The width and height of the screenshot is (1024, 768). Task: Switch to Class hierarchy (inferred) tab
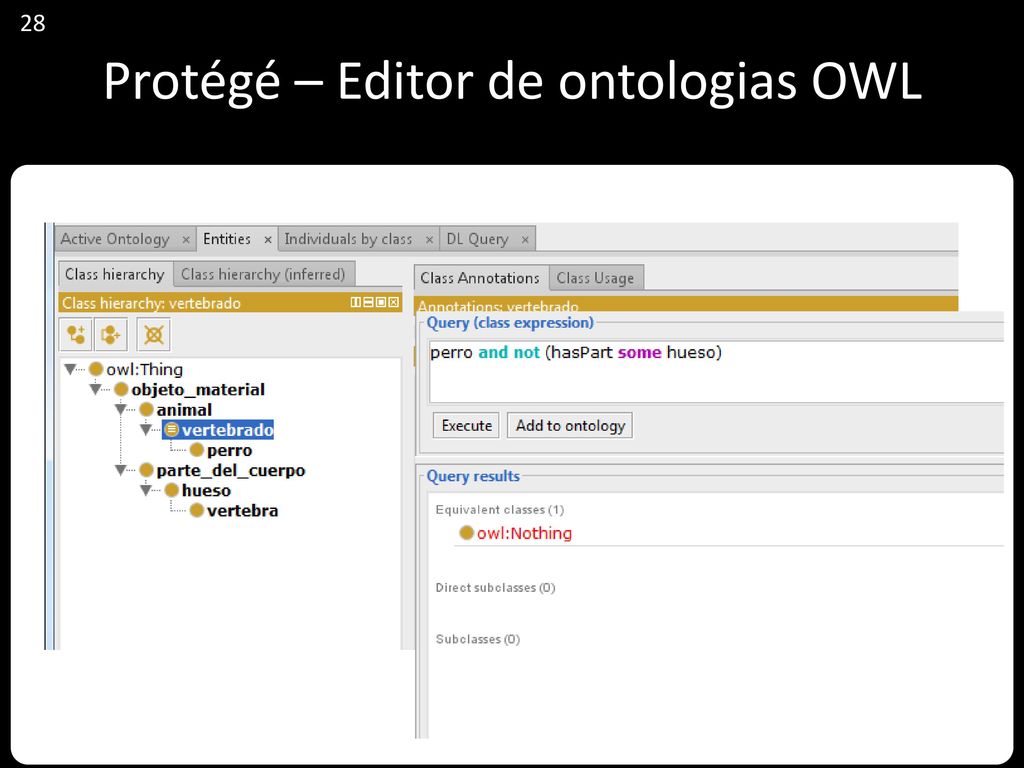263,274
